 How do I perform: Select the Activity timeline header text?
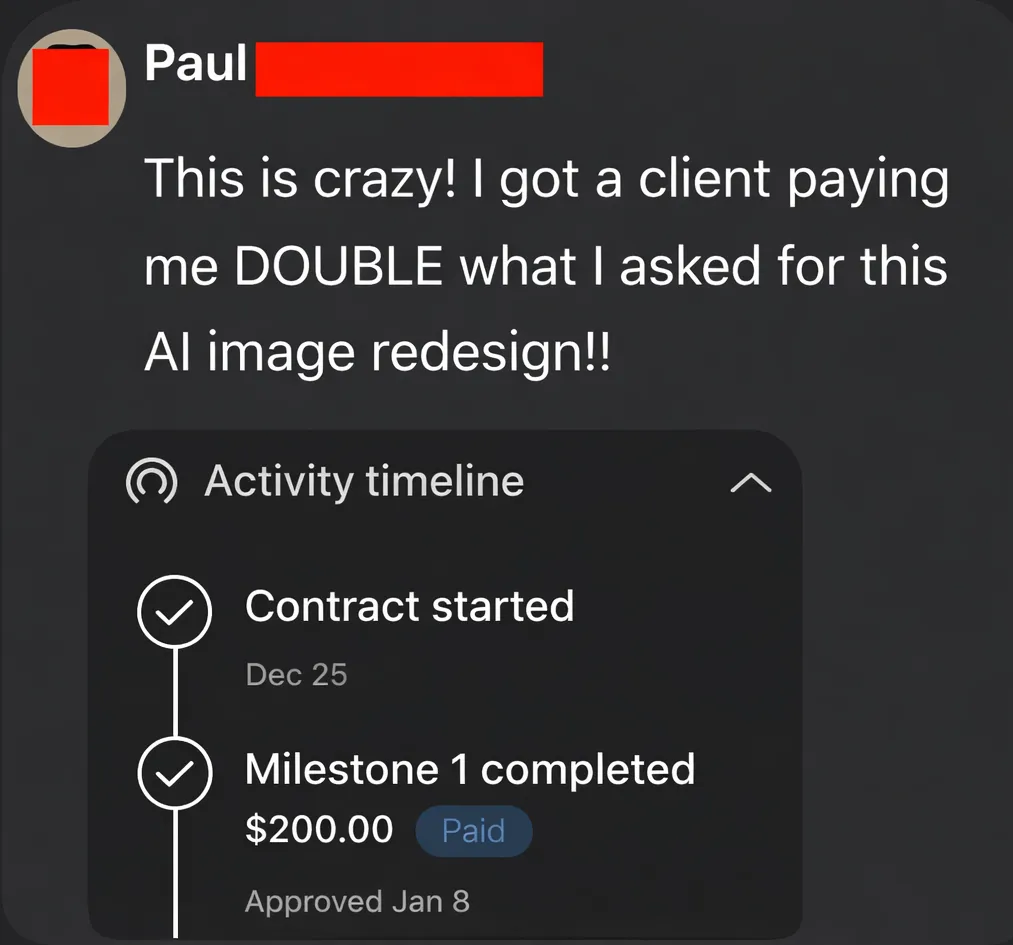click(364, 481)
